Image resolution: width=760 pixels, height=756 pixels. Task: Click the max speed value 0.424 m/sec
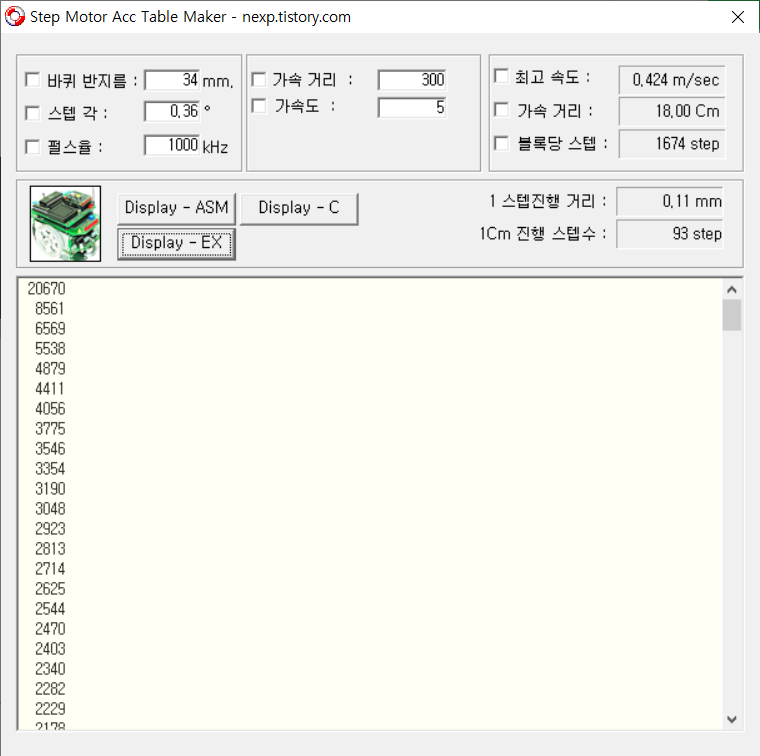tap(672, 79)
